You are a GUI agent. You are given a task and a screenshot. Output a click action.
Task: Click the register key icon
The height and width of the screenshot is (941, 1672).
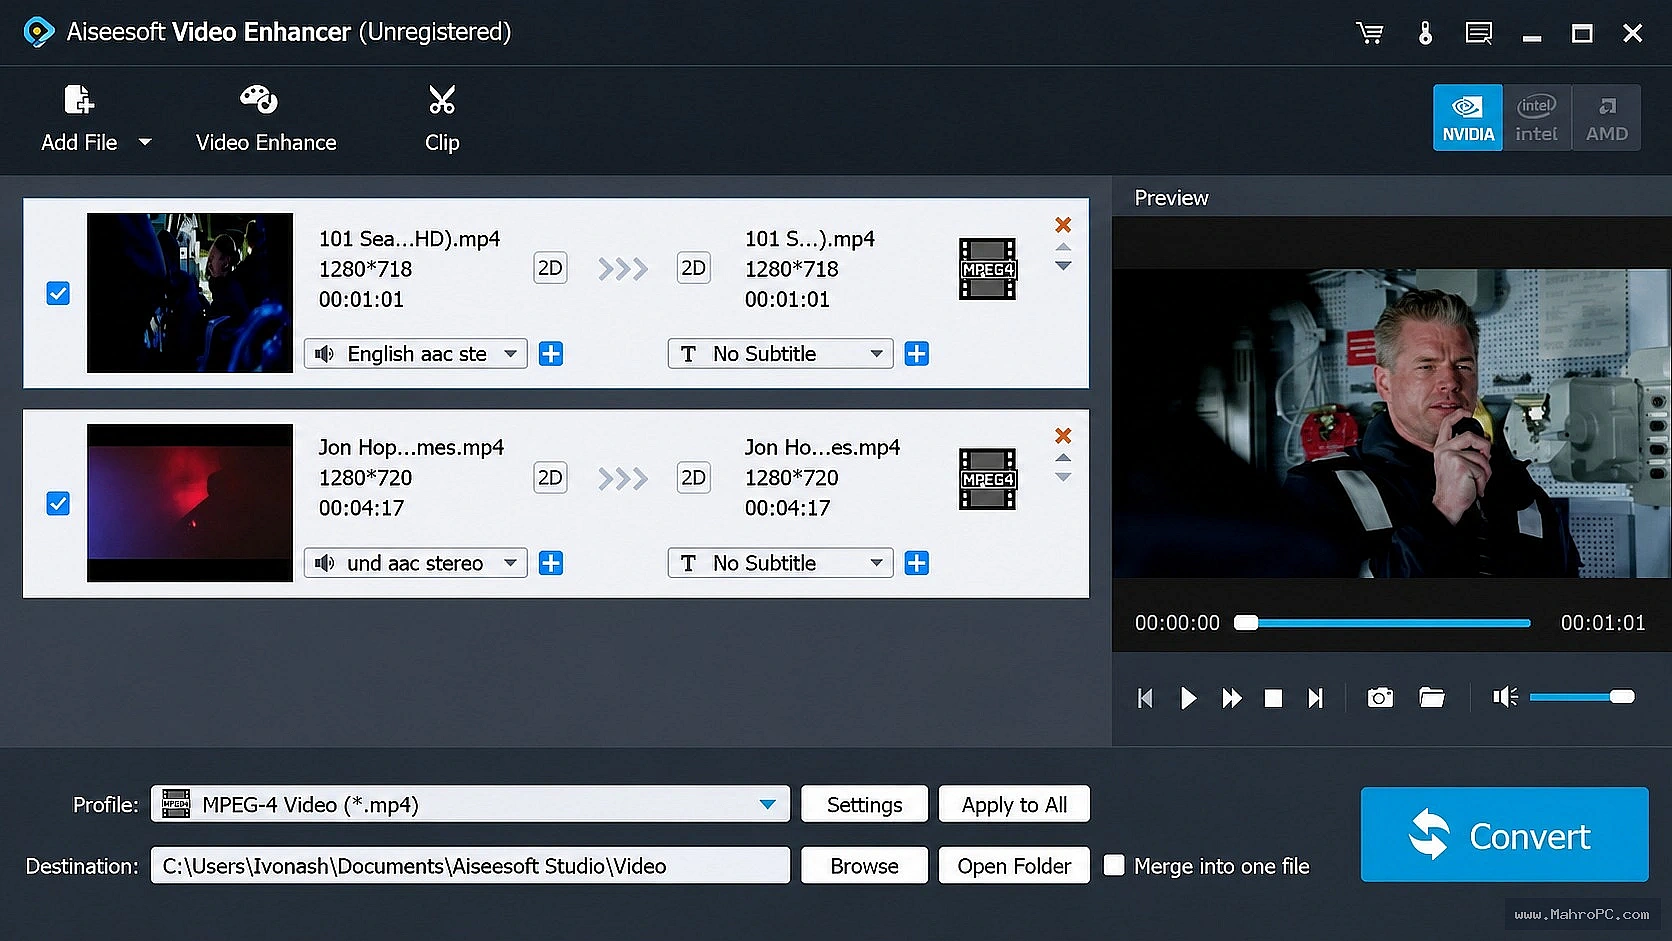[x=1425, y=33]
